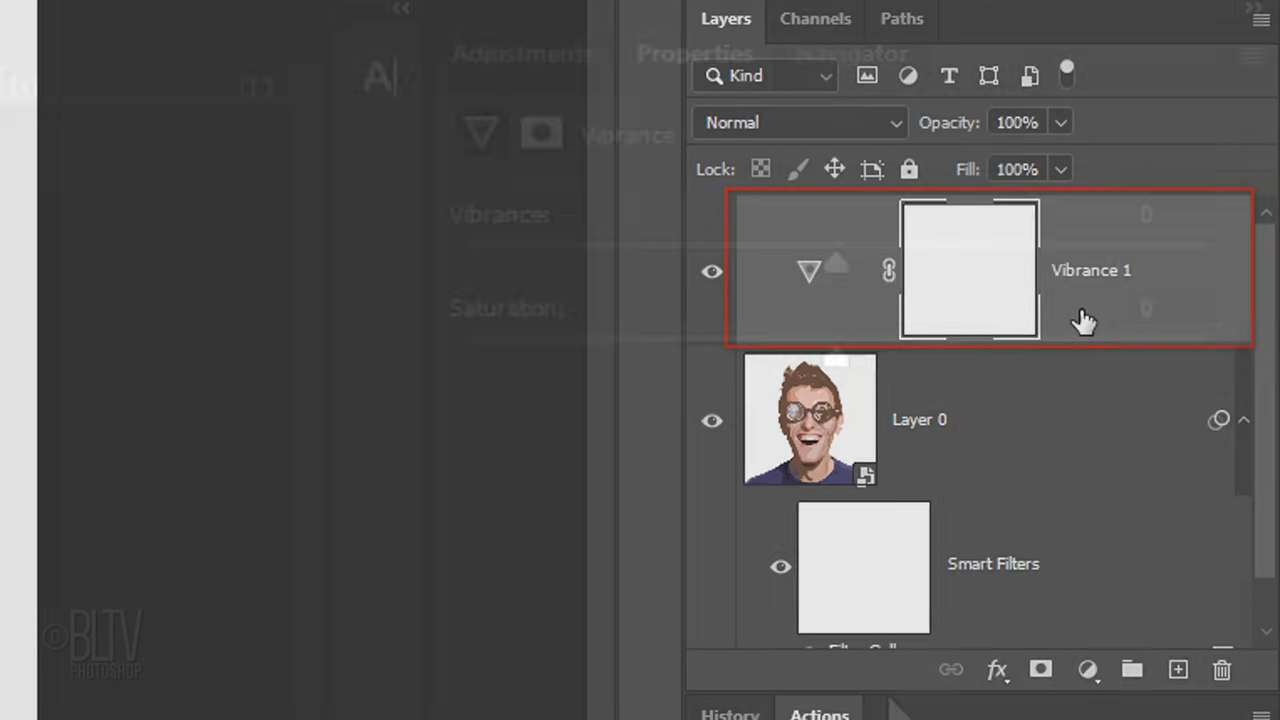Click the Create a new layer icon
The width and height of the screenshot is (1280, 720).
tap(1178, 670)
